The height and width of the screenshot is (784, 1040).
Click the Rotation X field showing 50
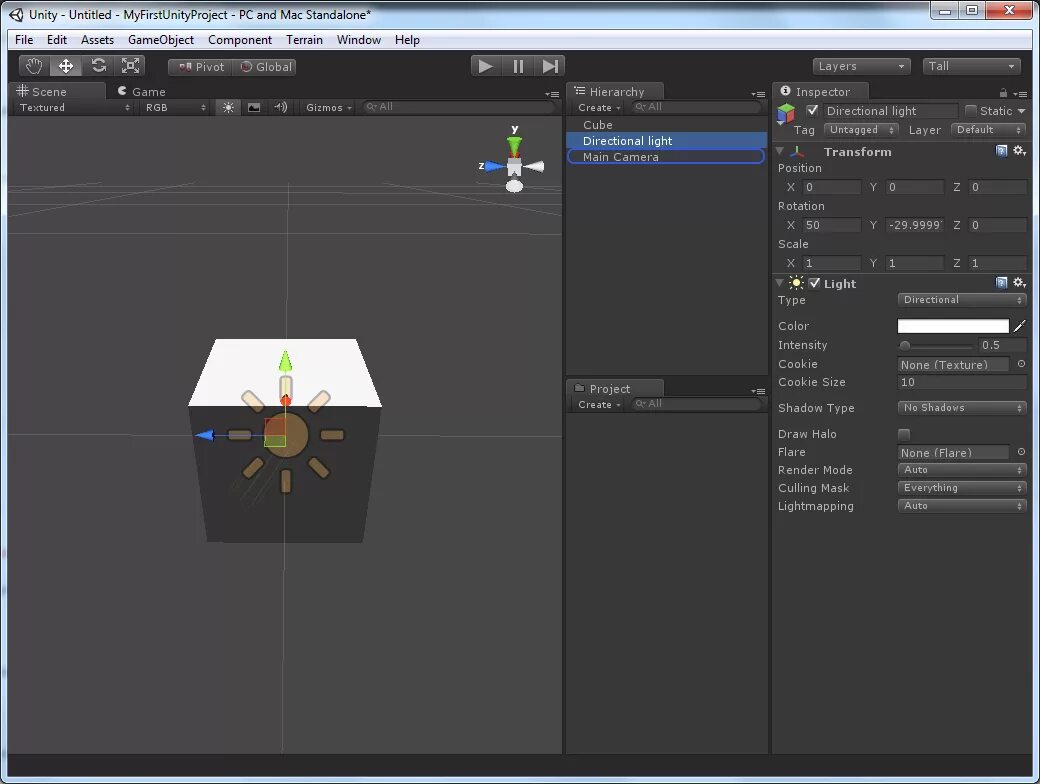click(832, 226)
